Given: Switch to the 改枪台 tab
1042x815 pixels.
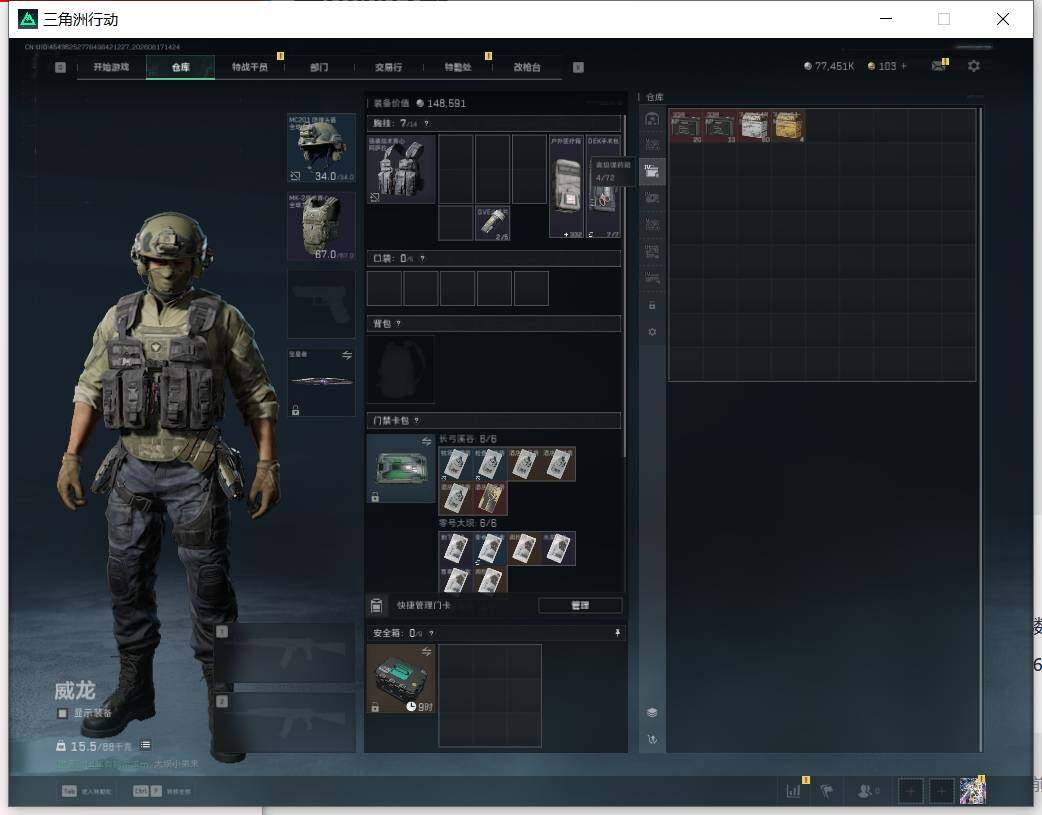Looking at the screenshot, I should point(527,67).
